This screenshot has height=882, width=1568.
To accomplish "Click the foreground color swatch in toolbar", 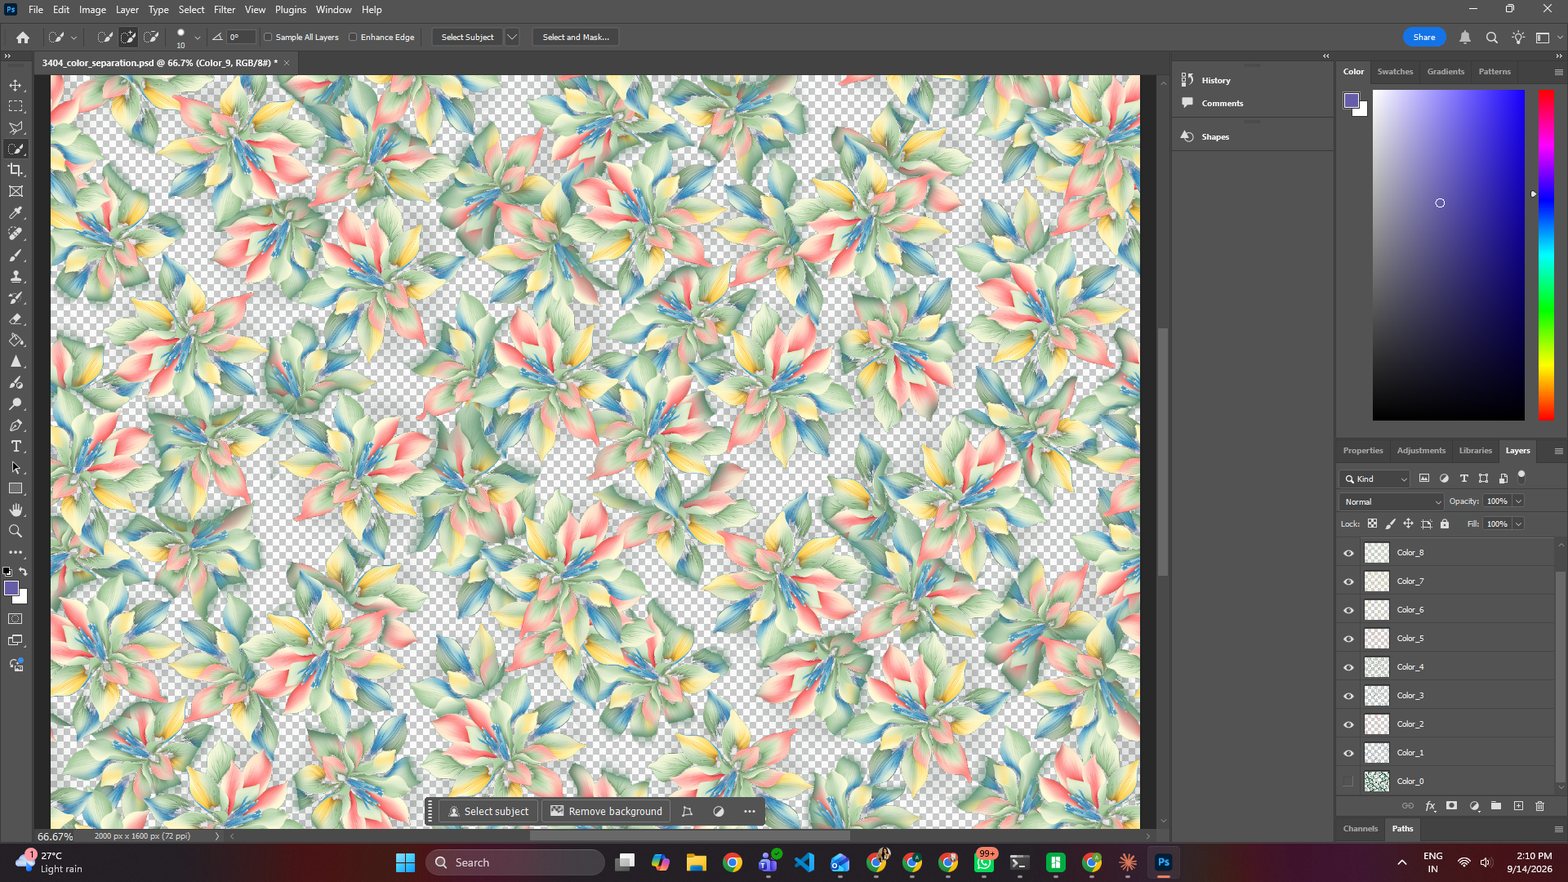I will click(11, 588).
